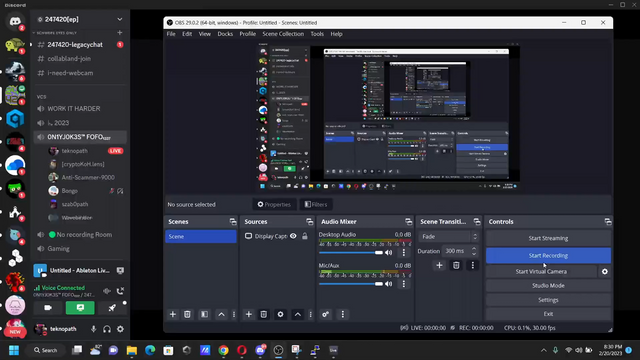The width and height of the screenshot is (640, 360).
Task: Click Start Recording button
Action: tap(548, 256)
